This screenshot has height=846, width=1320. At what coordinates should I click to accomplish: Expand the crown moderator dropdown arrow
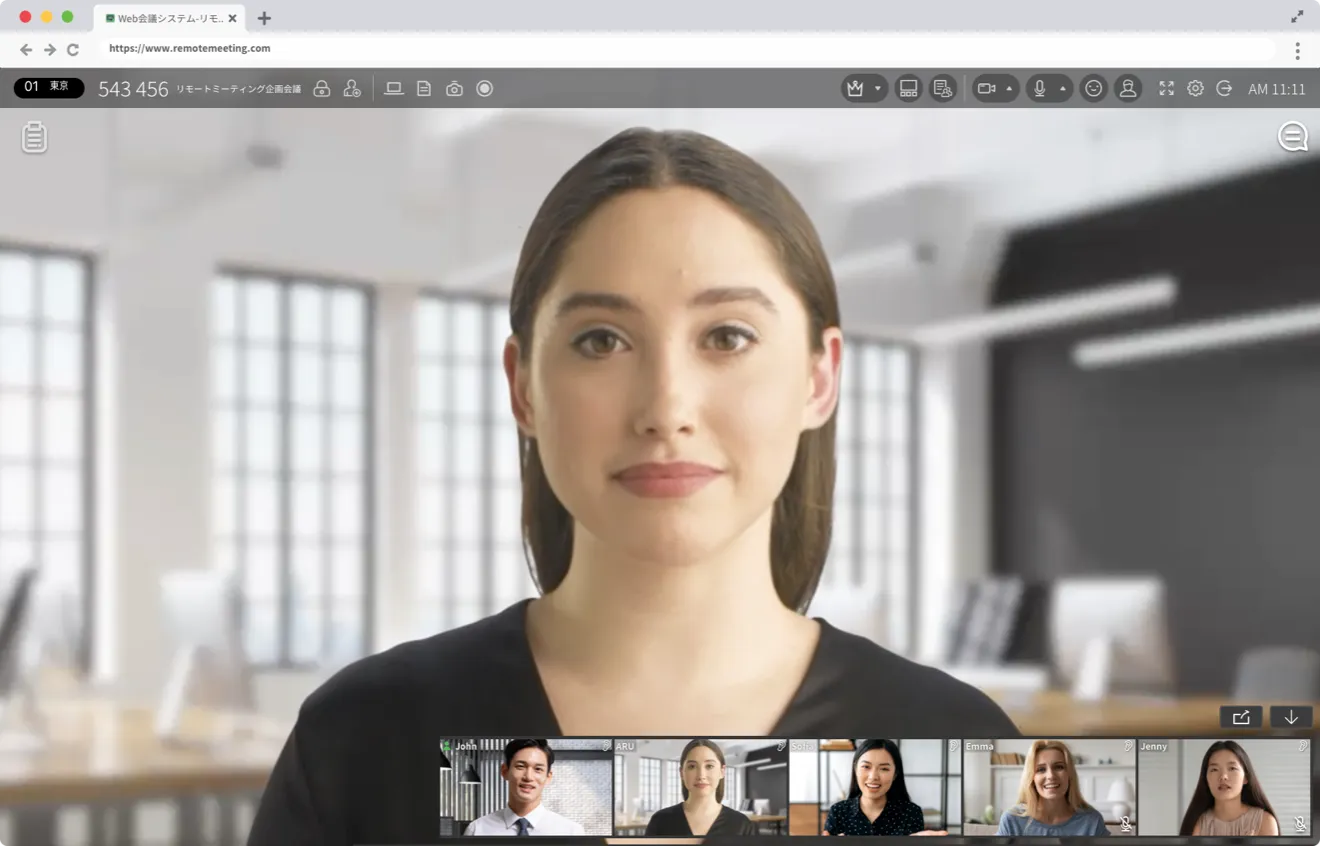[878, 89]
